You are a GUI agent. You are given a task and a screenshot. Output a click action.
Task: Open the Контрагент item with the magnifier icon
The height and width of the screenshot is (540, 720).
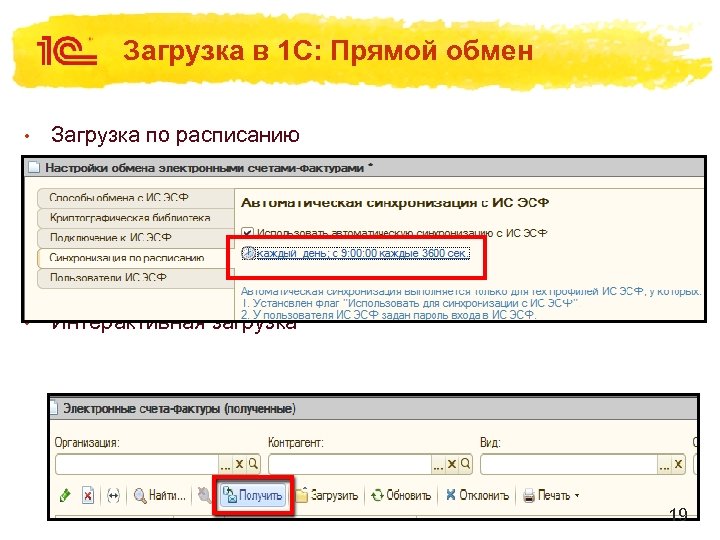point(466,464)
